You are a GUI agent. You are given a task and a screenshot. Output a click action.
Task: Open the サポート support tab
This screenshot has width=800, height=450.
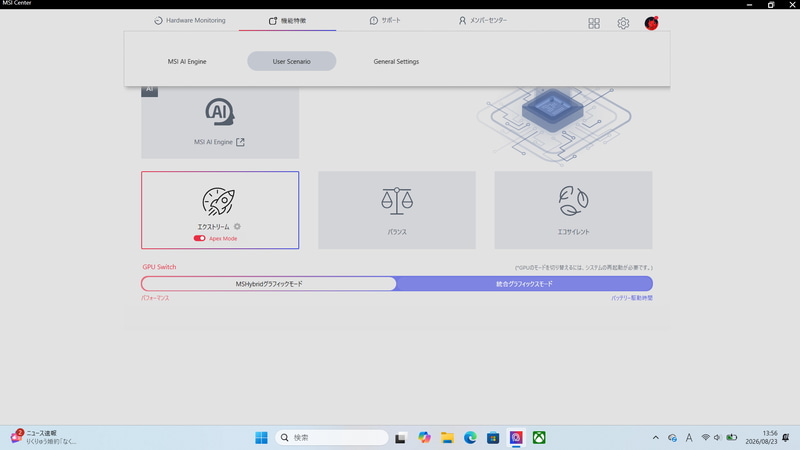[385, 20]
